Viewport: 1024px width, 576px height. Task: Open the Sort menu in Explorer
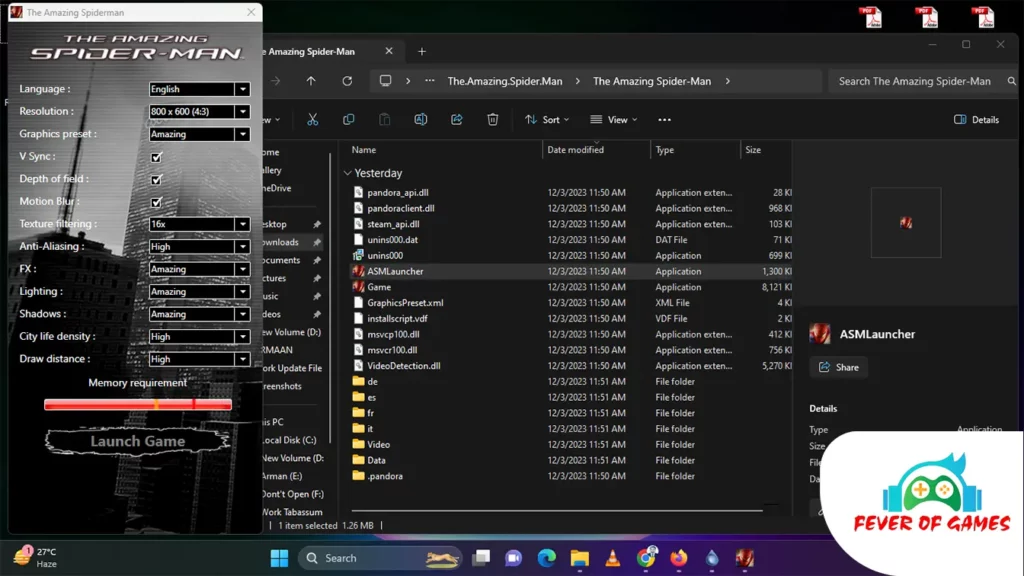(547, 120)
